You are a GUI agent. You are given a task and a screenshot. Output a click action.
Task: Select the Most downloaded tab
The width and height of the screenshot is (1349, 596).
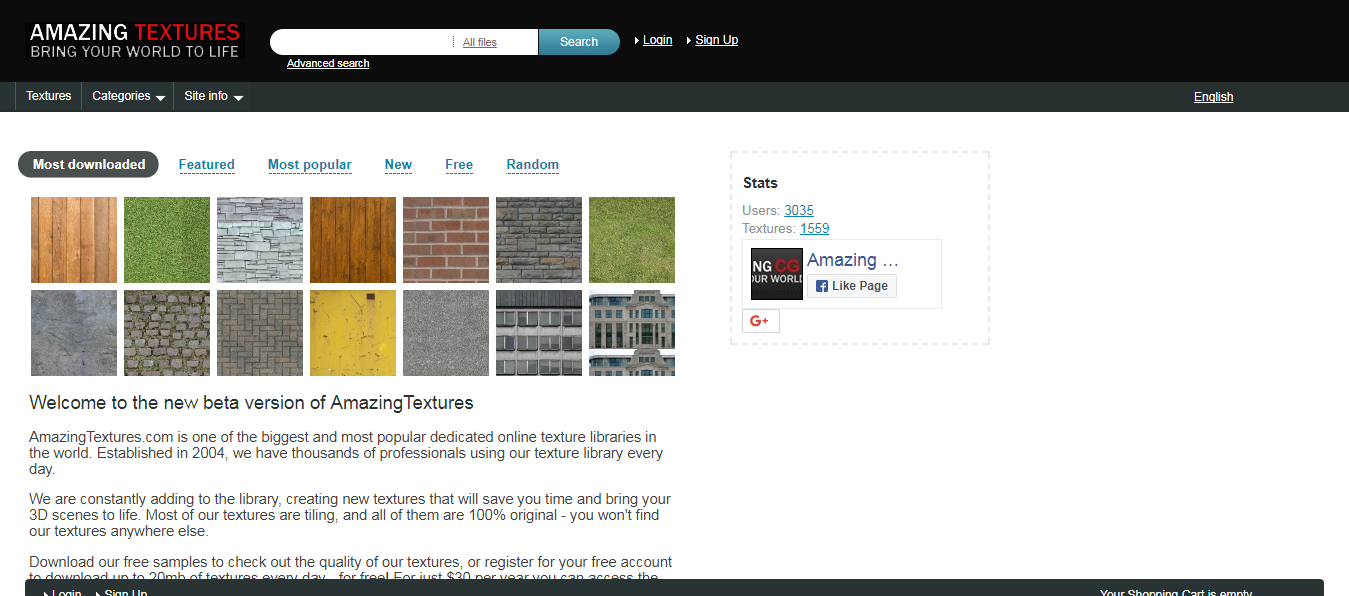(89, 165)
